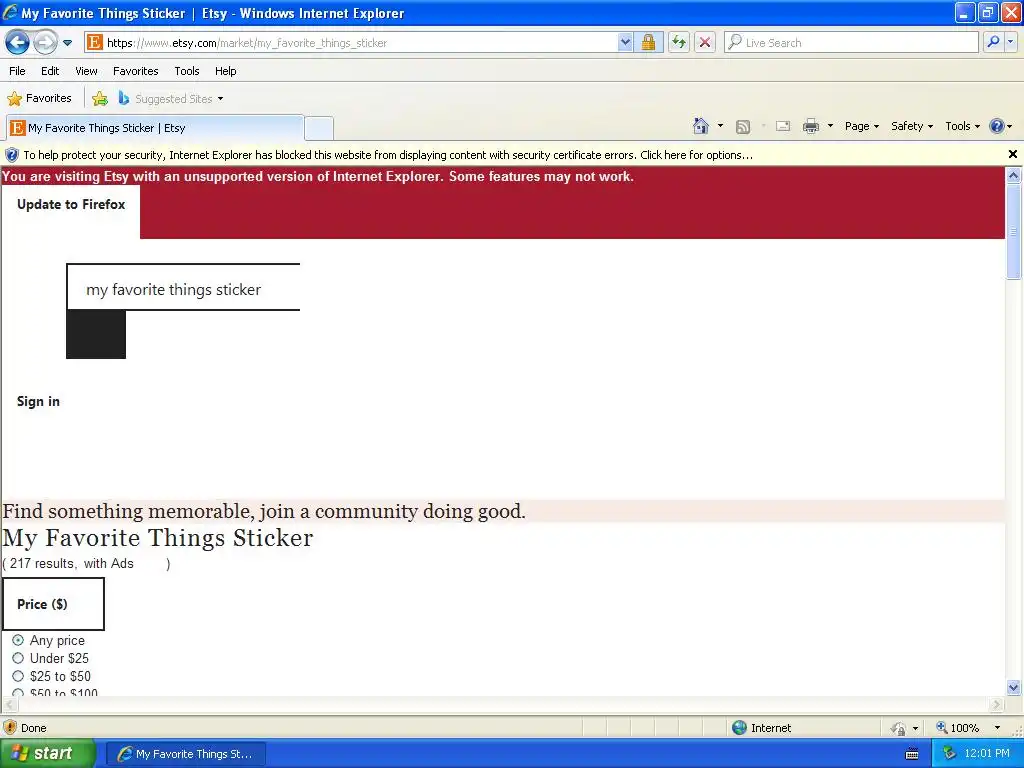The image size is (1024, 768).
Task: Open the View menu
Action: (x=86, y=71)
